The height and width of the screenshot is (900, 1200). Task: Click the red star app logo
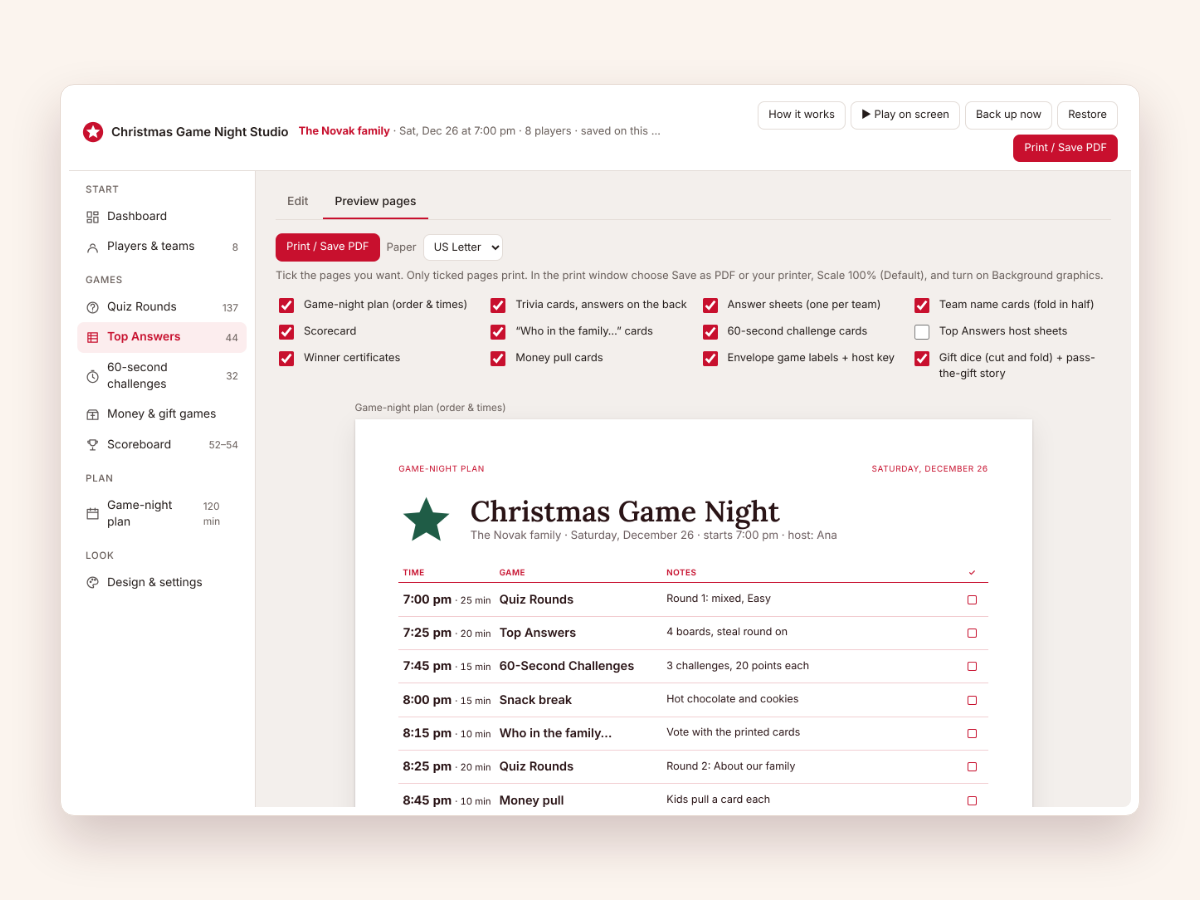point(93,132)
